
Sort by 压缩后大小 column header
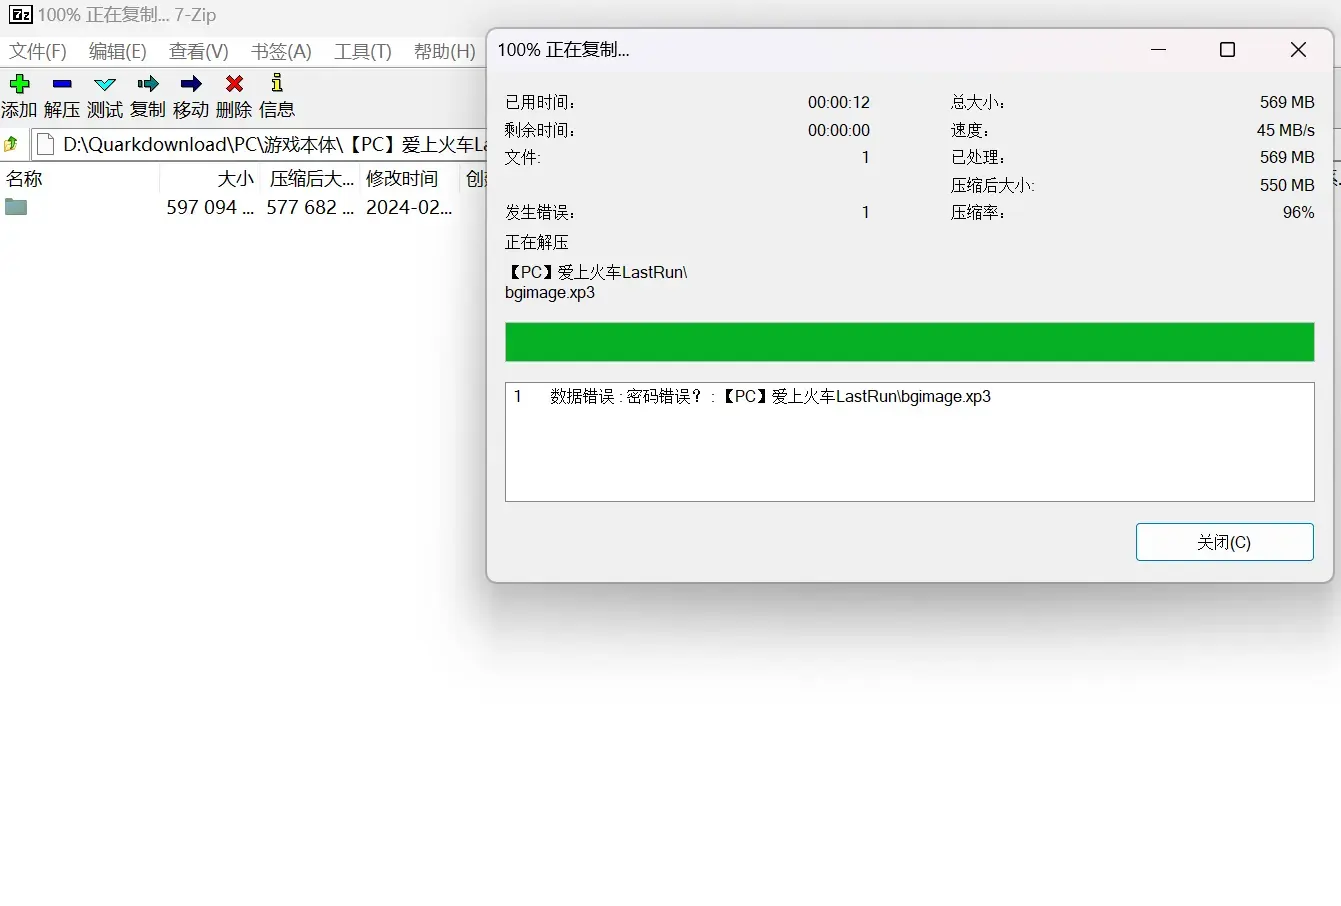311,179
